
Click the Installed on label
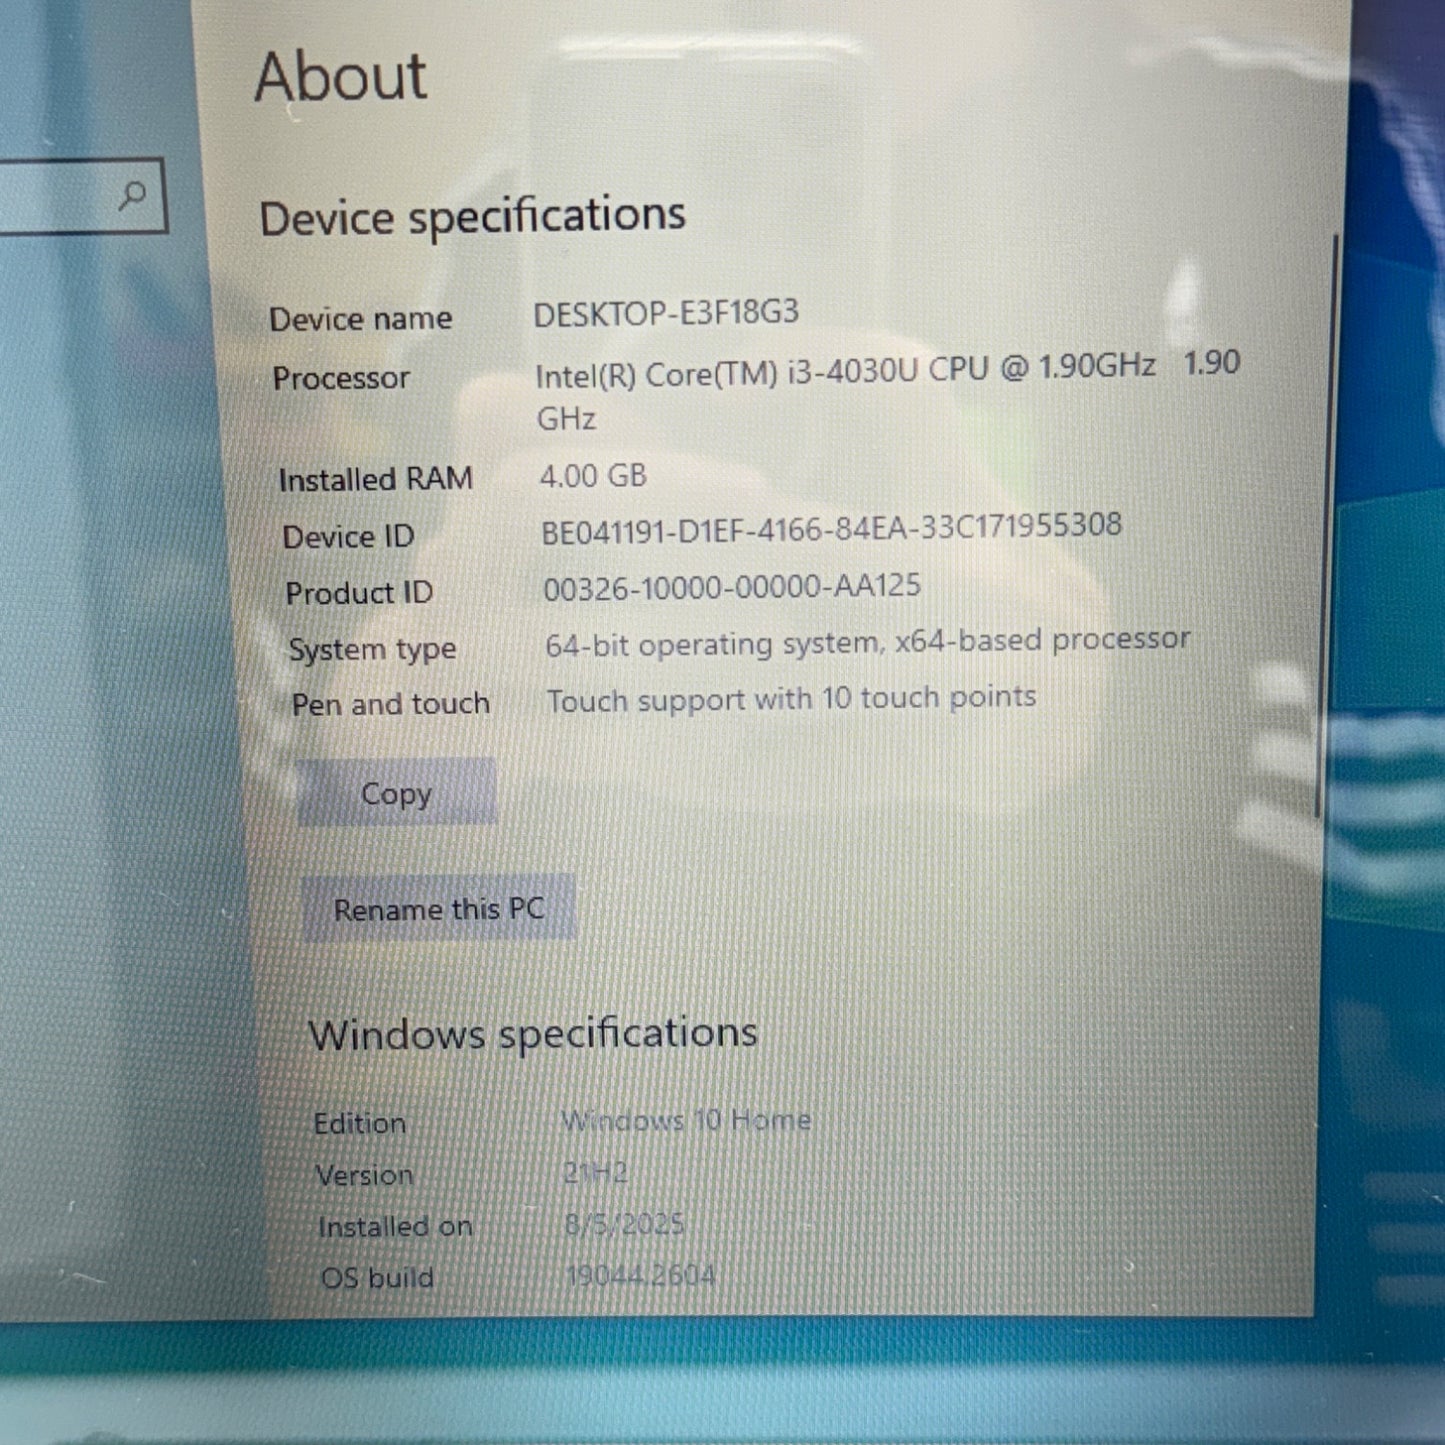click(395, 1227)
